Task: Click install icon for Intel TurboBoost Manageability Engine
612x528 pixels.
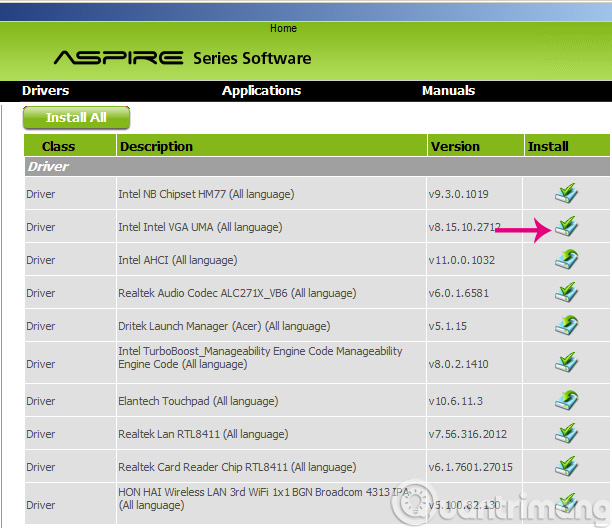Action: pos(566,363)
